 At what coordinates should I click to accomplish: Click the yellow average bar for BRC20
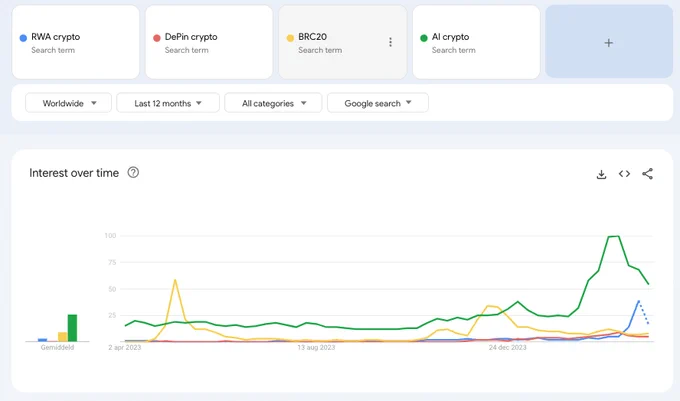click(x=62, y=337)
